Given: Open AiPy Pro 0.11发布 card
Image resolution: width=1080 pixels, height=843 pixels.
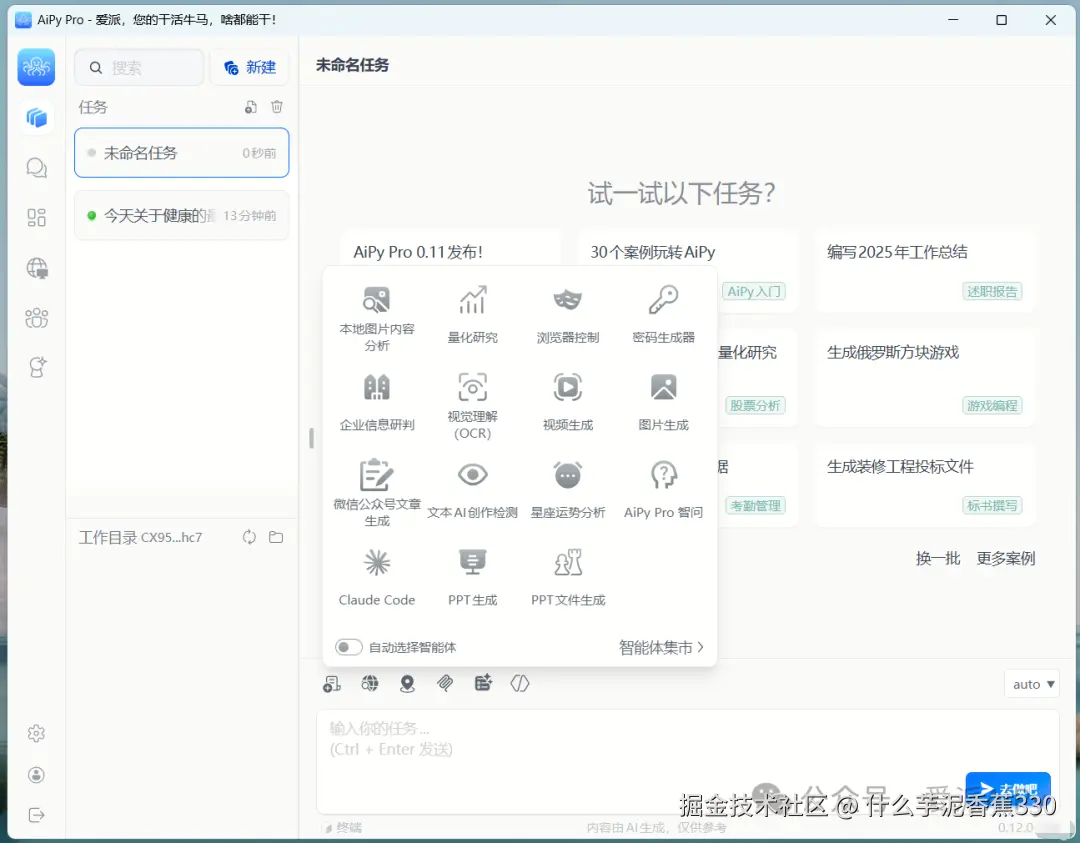Looking at the screenshot, I should click(x=451, y=249).
